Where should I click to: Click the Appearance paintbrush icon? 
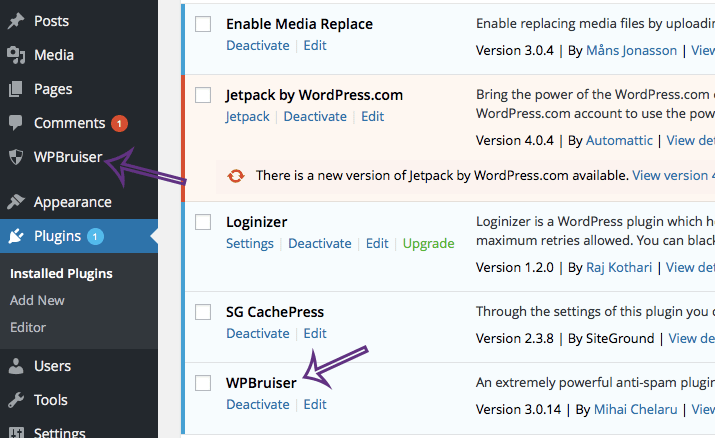click(16, 202)
